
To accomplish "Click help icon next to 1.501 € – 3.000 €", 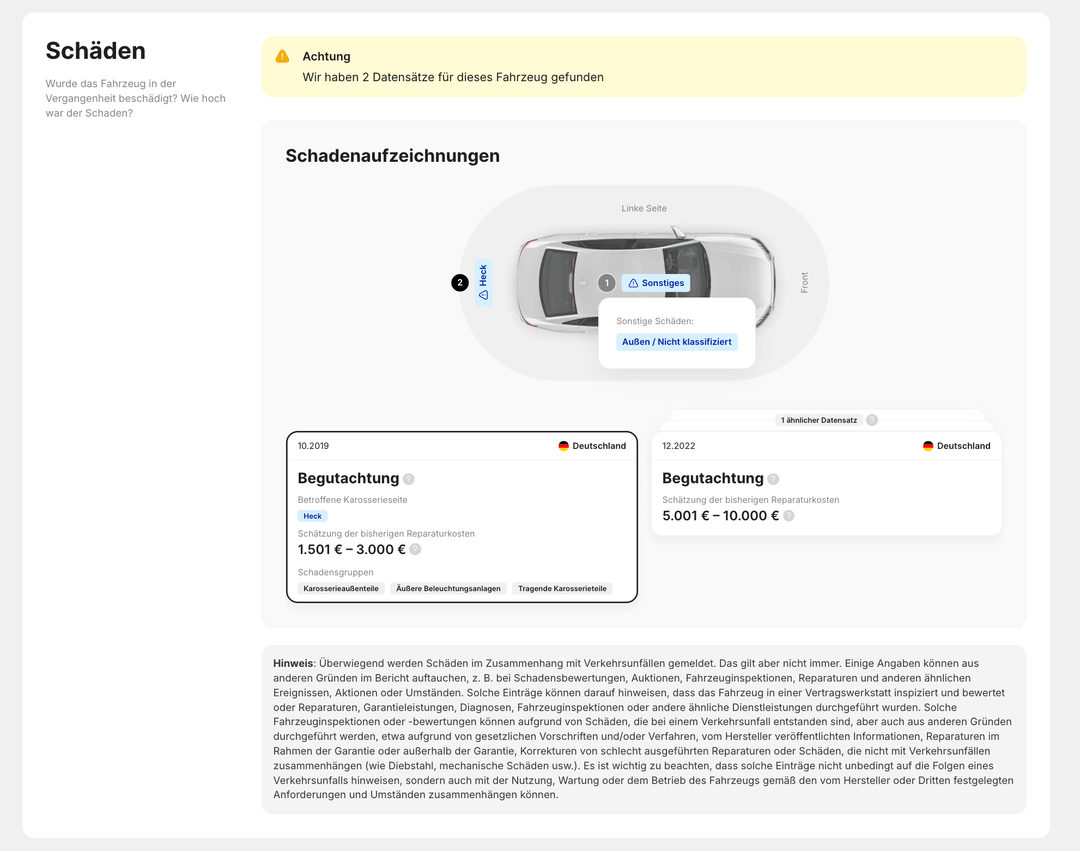I will tap(415, 549).
